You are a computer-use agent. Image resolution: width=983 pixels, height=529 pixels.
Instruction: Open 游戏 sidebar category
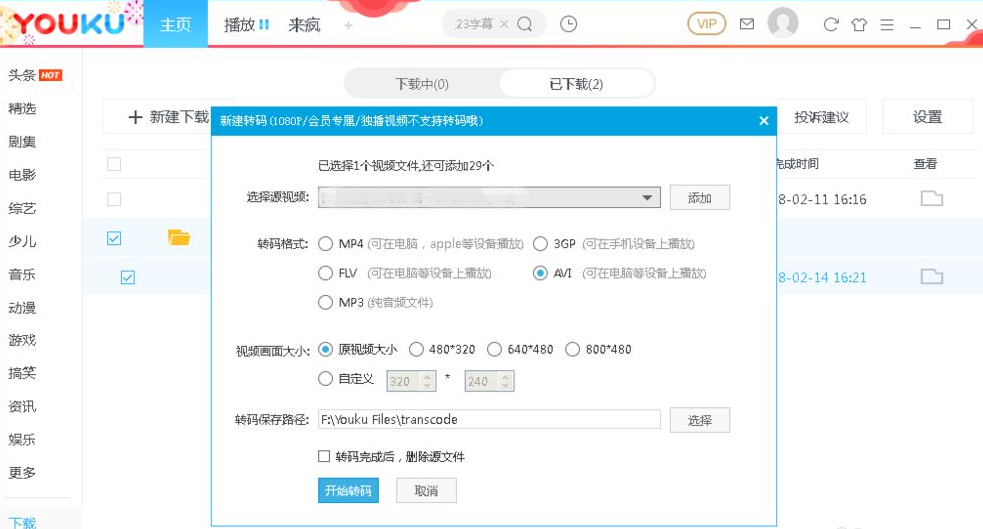pyautogui.click(x=22, y=340)
